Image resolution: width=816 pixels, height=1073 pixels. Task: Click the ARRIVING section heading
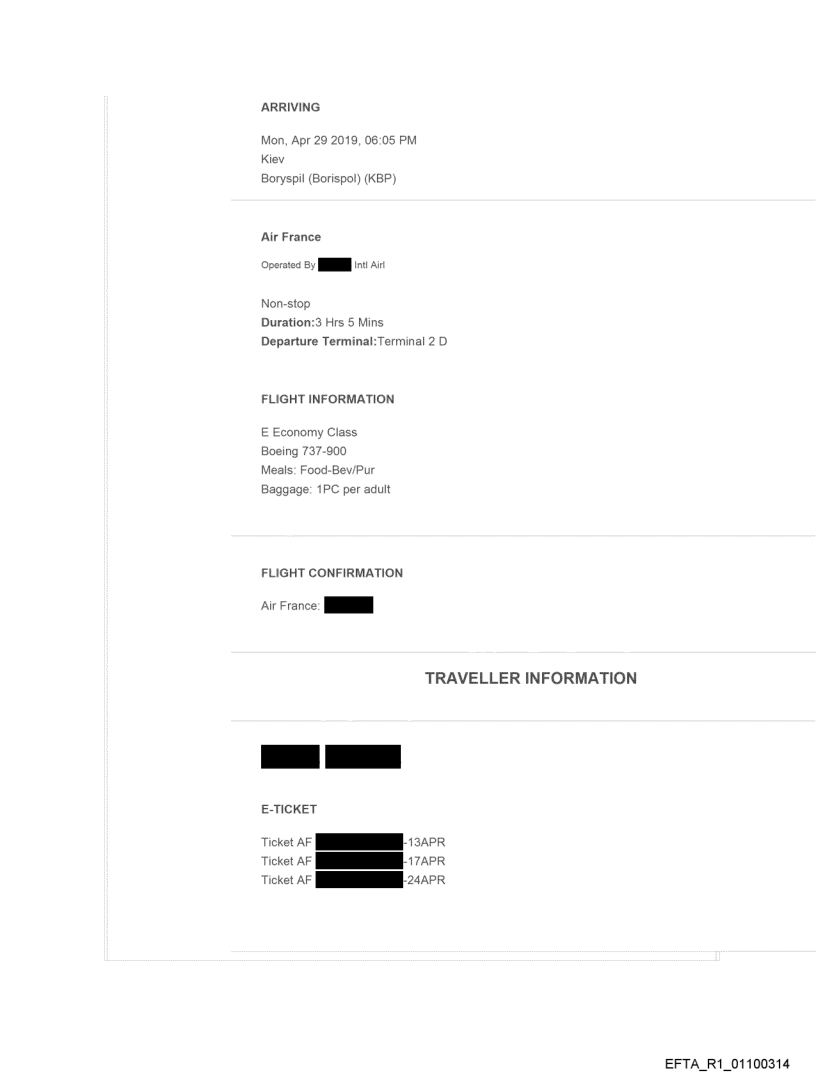pyautogui.click(x=290, y=108)
